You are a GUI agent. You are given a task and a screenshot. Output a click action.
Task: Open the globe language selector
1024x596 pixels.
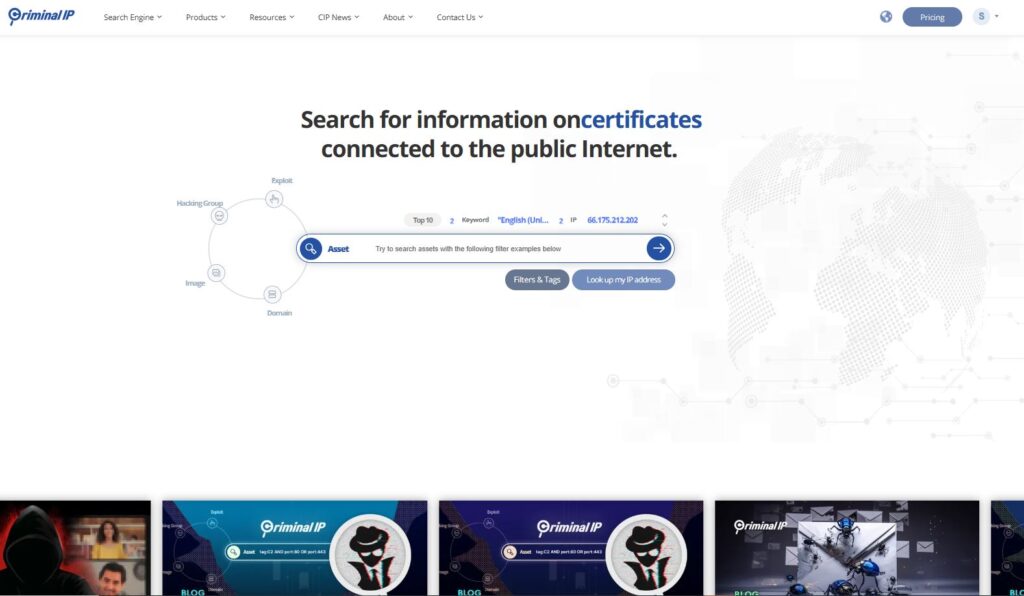click(885, 16)
